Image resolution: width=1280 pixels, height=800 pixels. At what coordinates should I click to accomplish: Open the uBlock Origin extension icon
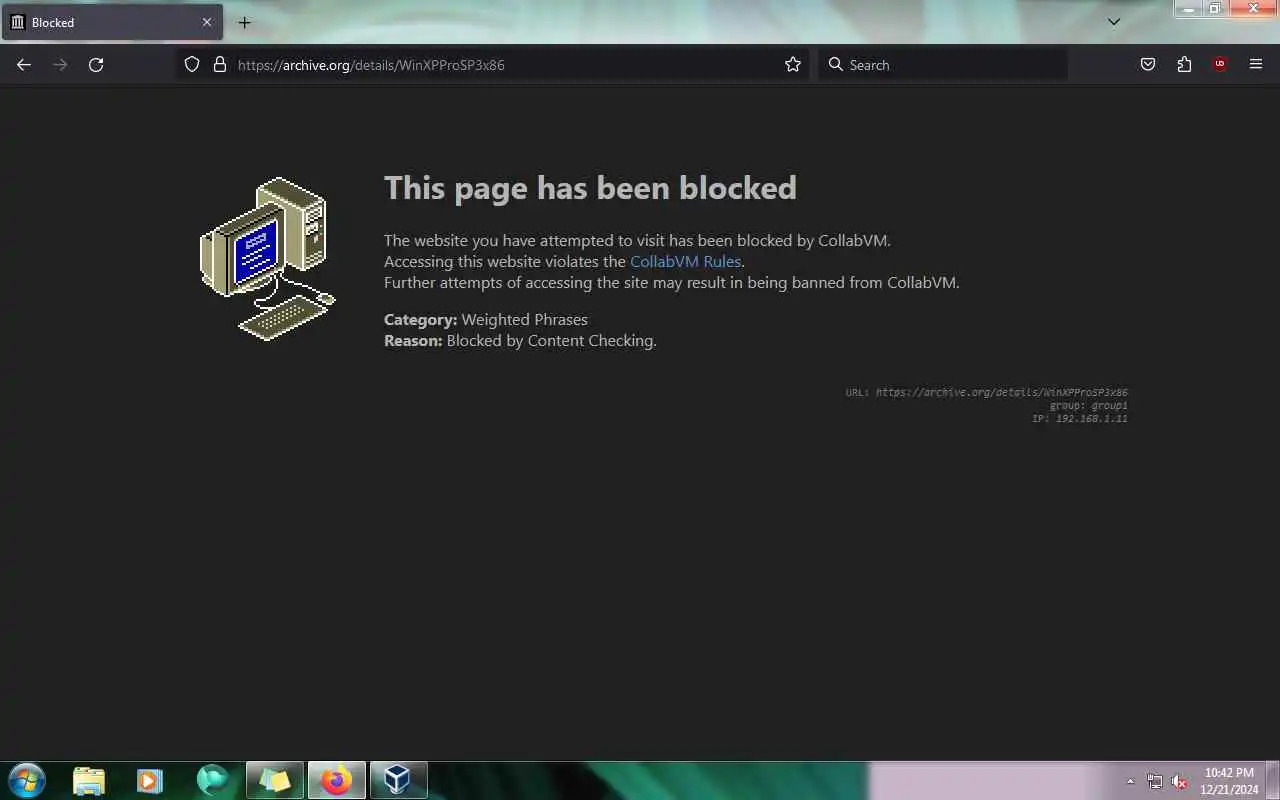click(x=1220, y=65)
